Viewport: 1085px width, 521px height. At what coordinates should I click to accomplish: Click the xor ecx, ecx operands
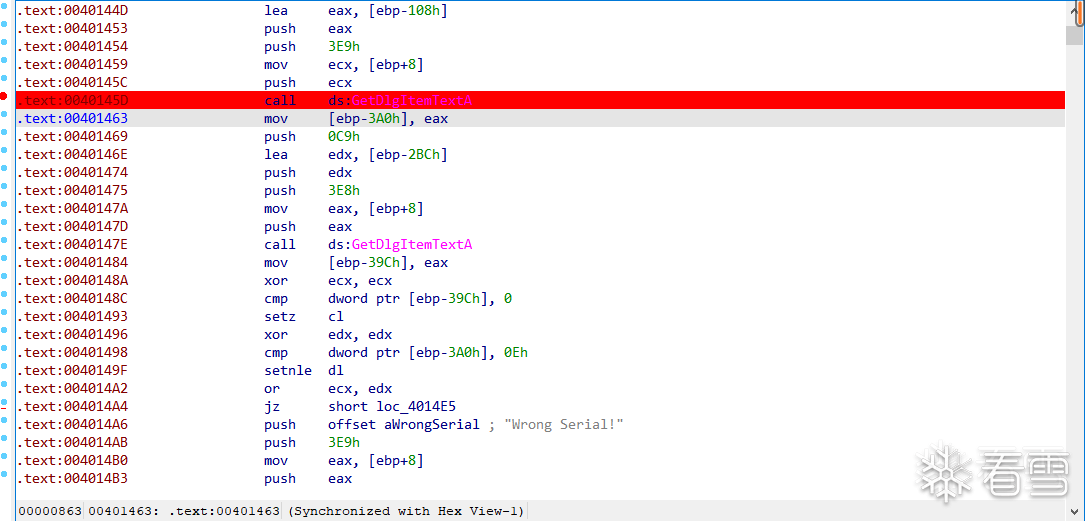pos(360,281)
